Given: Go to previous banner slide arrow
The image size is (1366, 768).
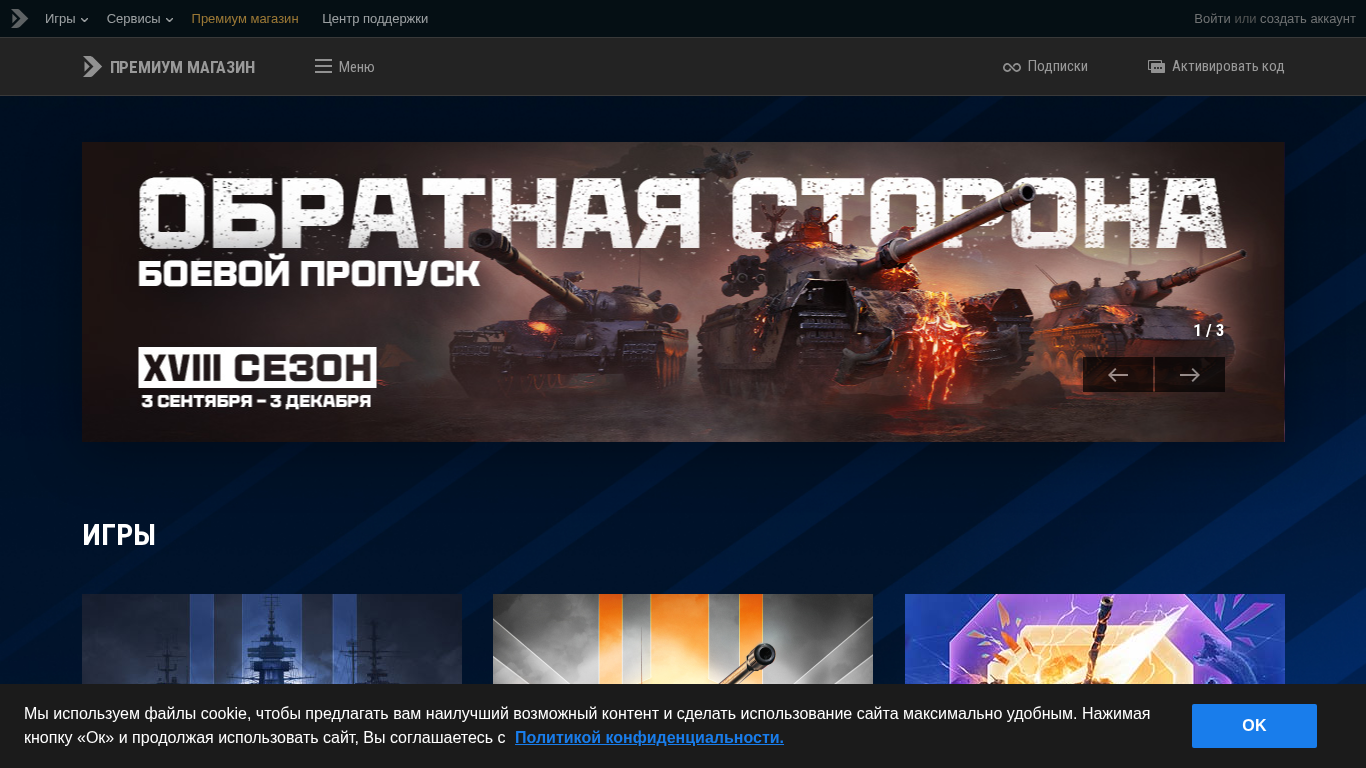Looking at the screenshot, I should pos(1118,374).
